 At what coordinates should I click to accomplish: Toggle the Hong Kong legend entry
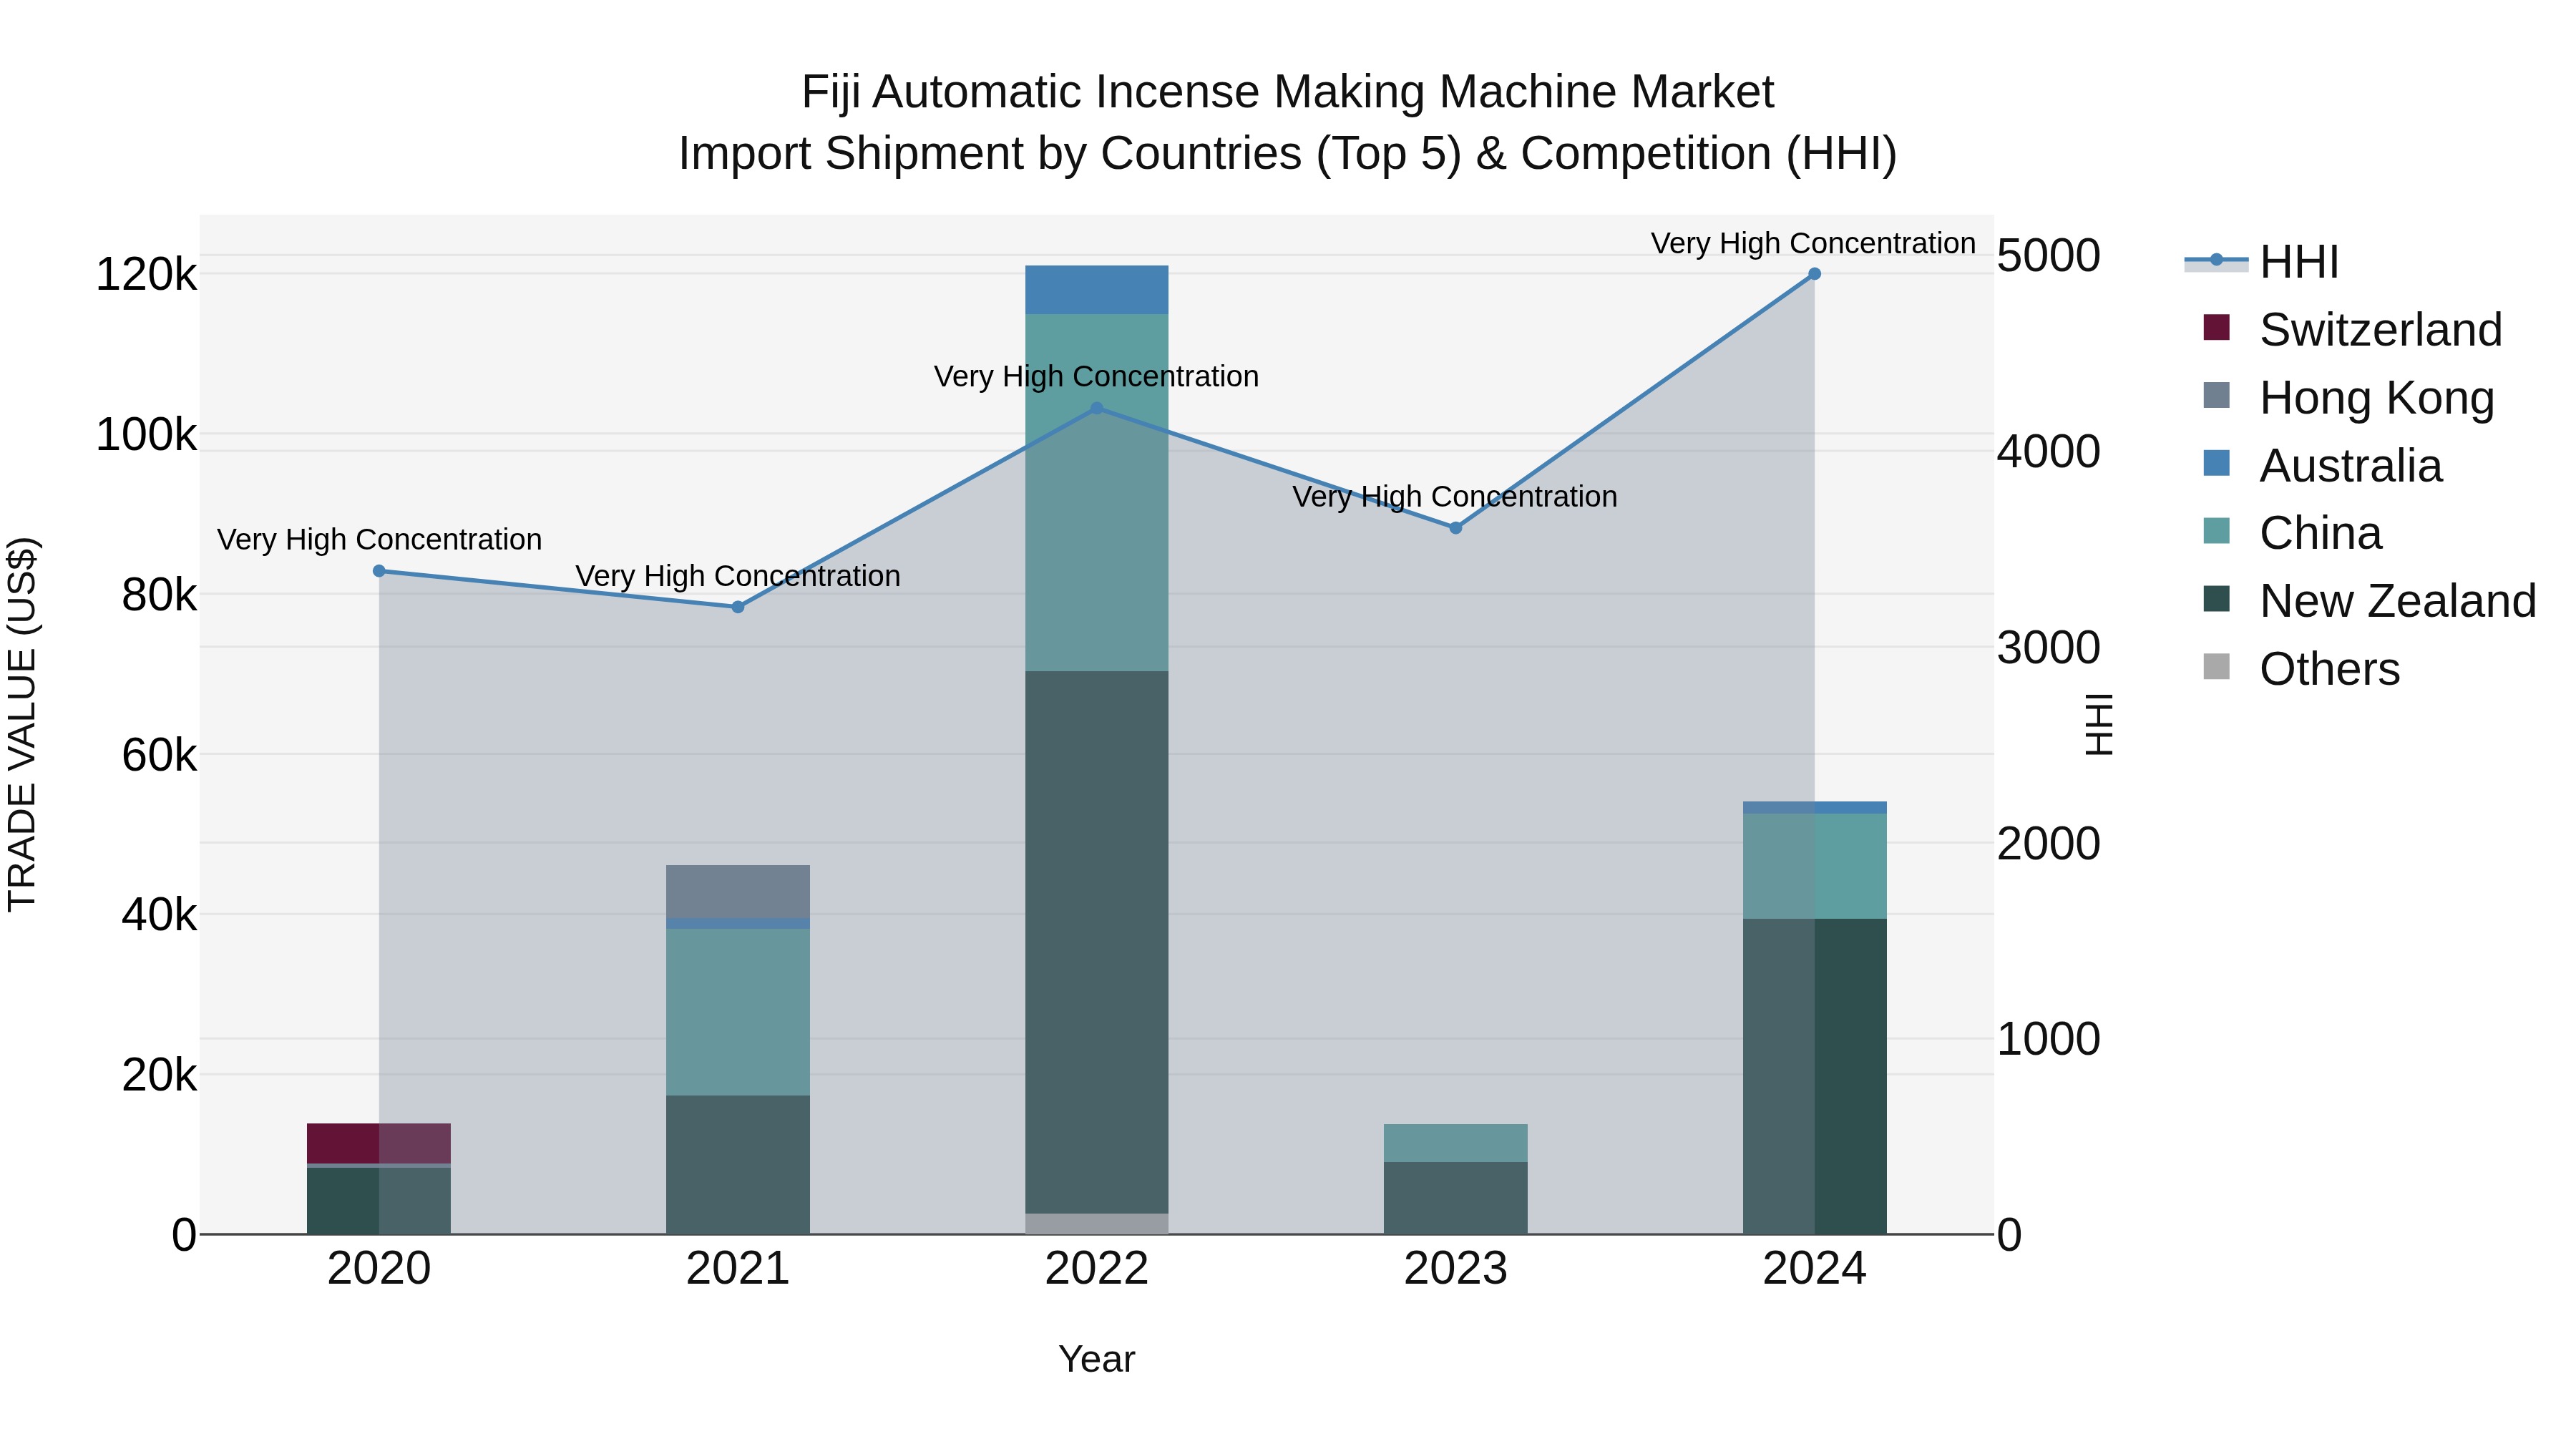2348,397
